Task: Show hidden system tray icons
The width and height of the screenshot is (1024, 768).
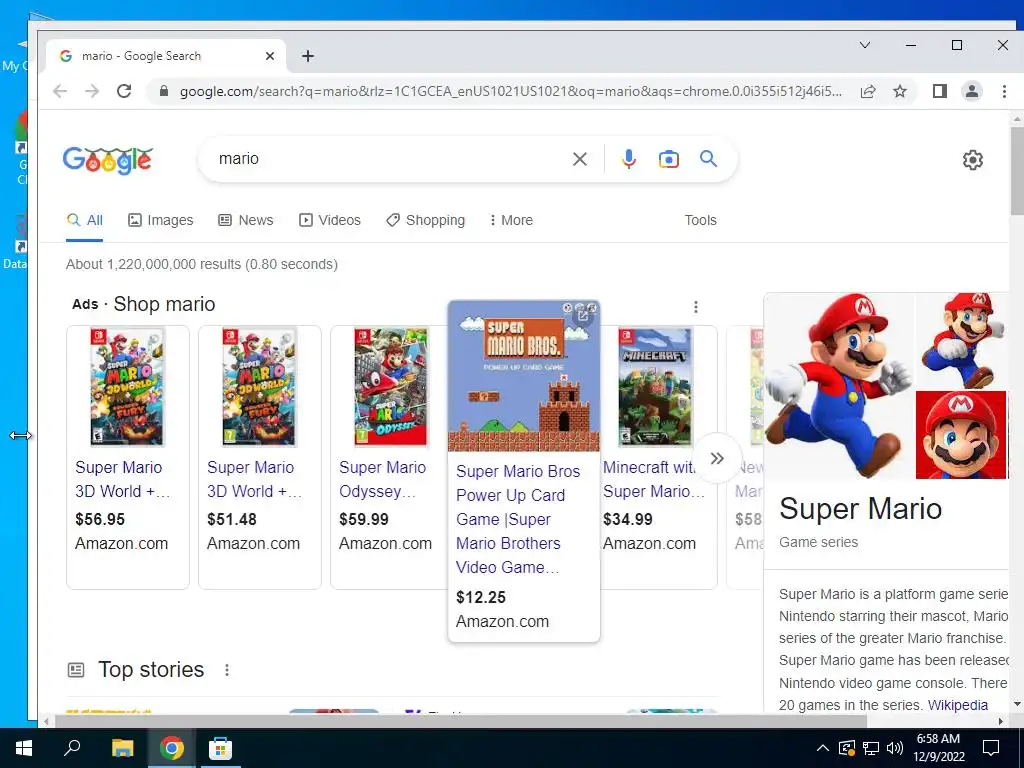Action: click(x=823, y=748)
